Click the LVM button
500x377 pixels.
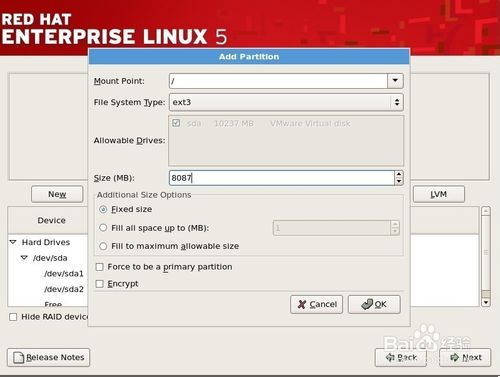tap(439, 194)
